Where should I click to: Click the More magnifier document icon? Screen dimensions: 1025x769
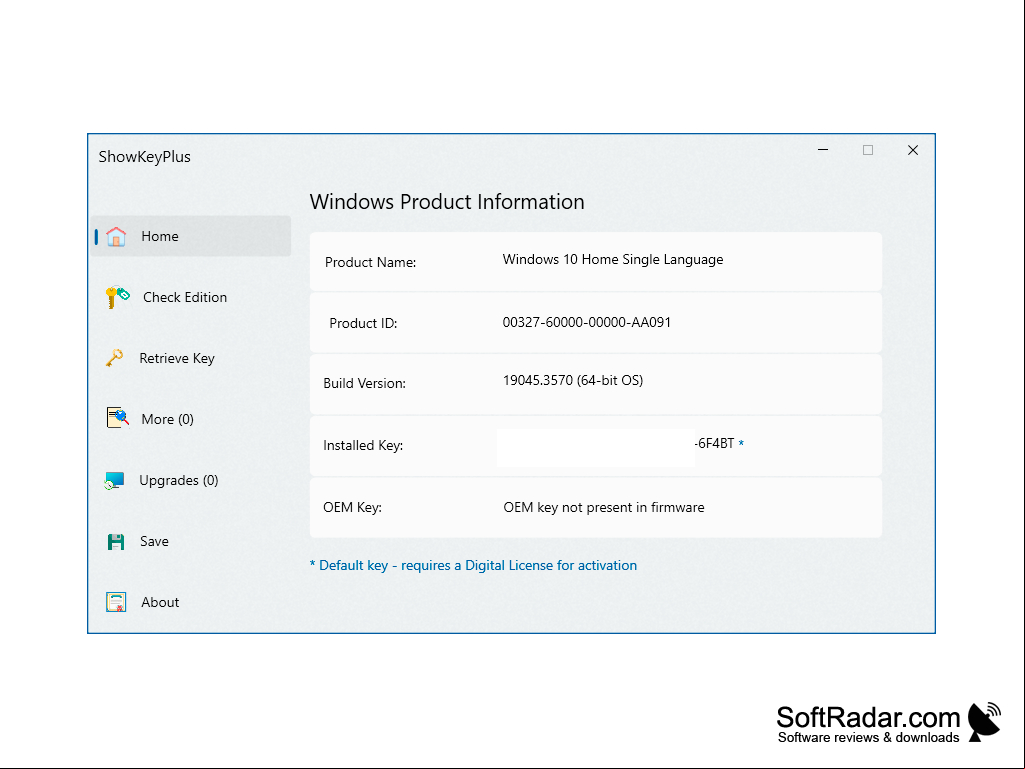[x=118, y=417]
